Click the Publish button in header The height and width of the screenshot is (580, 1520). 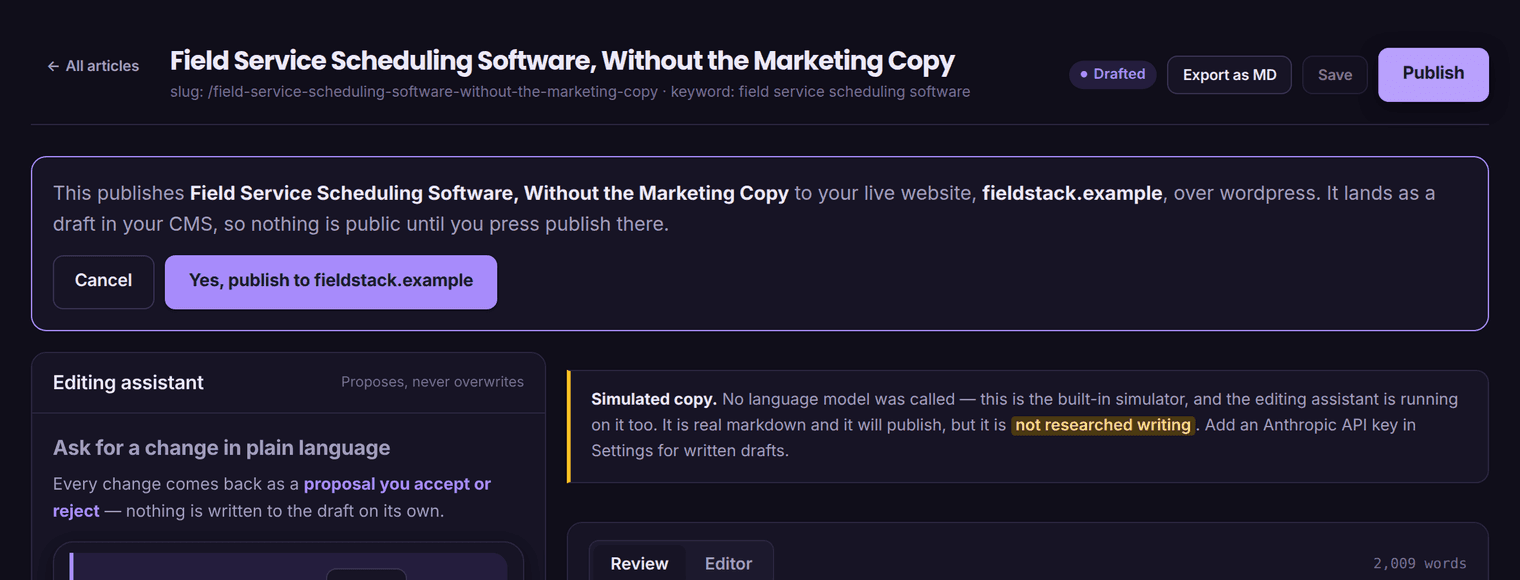click(x=1433, y=74)
